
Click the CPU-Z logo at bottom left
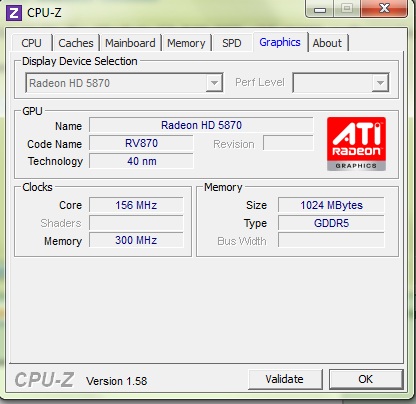click(x=44, y=380)
